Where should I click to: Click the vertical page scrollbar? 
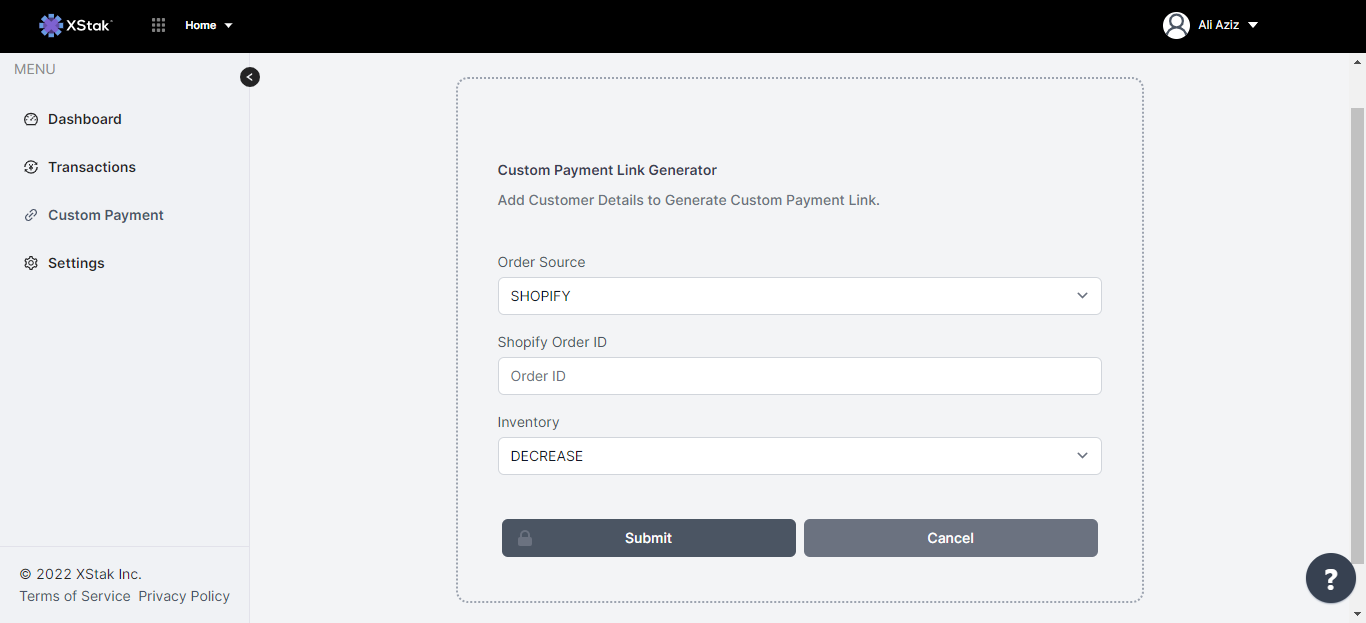pos(1357,330)
